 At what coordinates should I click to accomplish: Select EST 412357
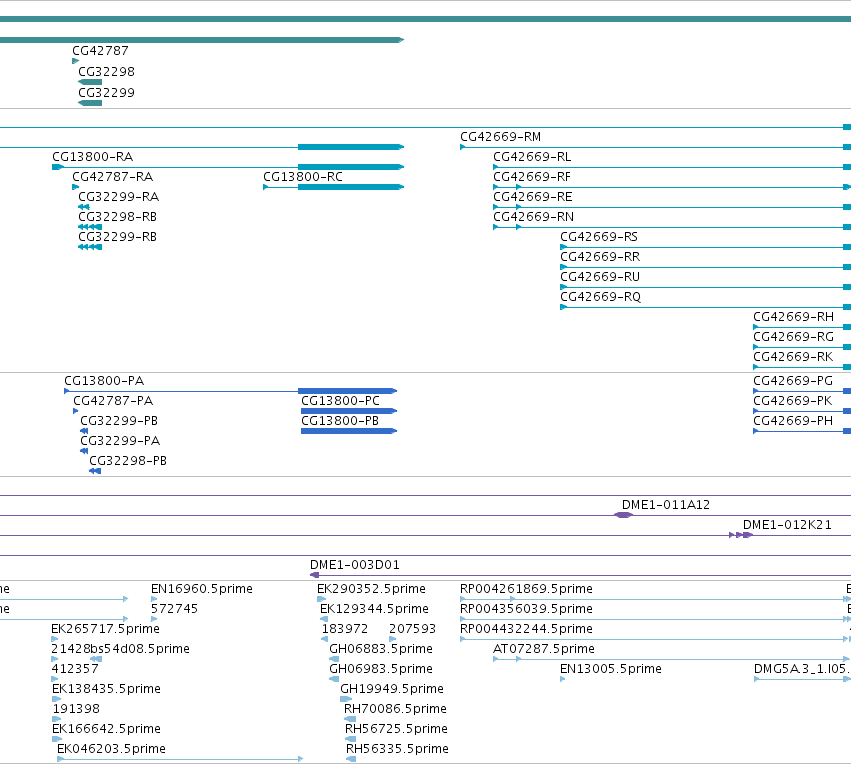click(x=75, y=669)
